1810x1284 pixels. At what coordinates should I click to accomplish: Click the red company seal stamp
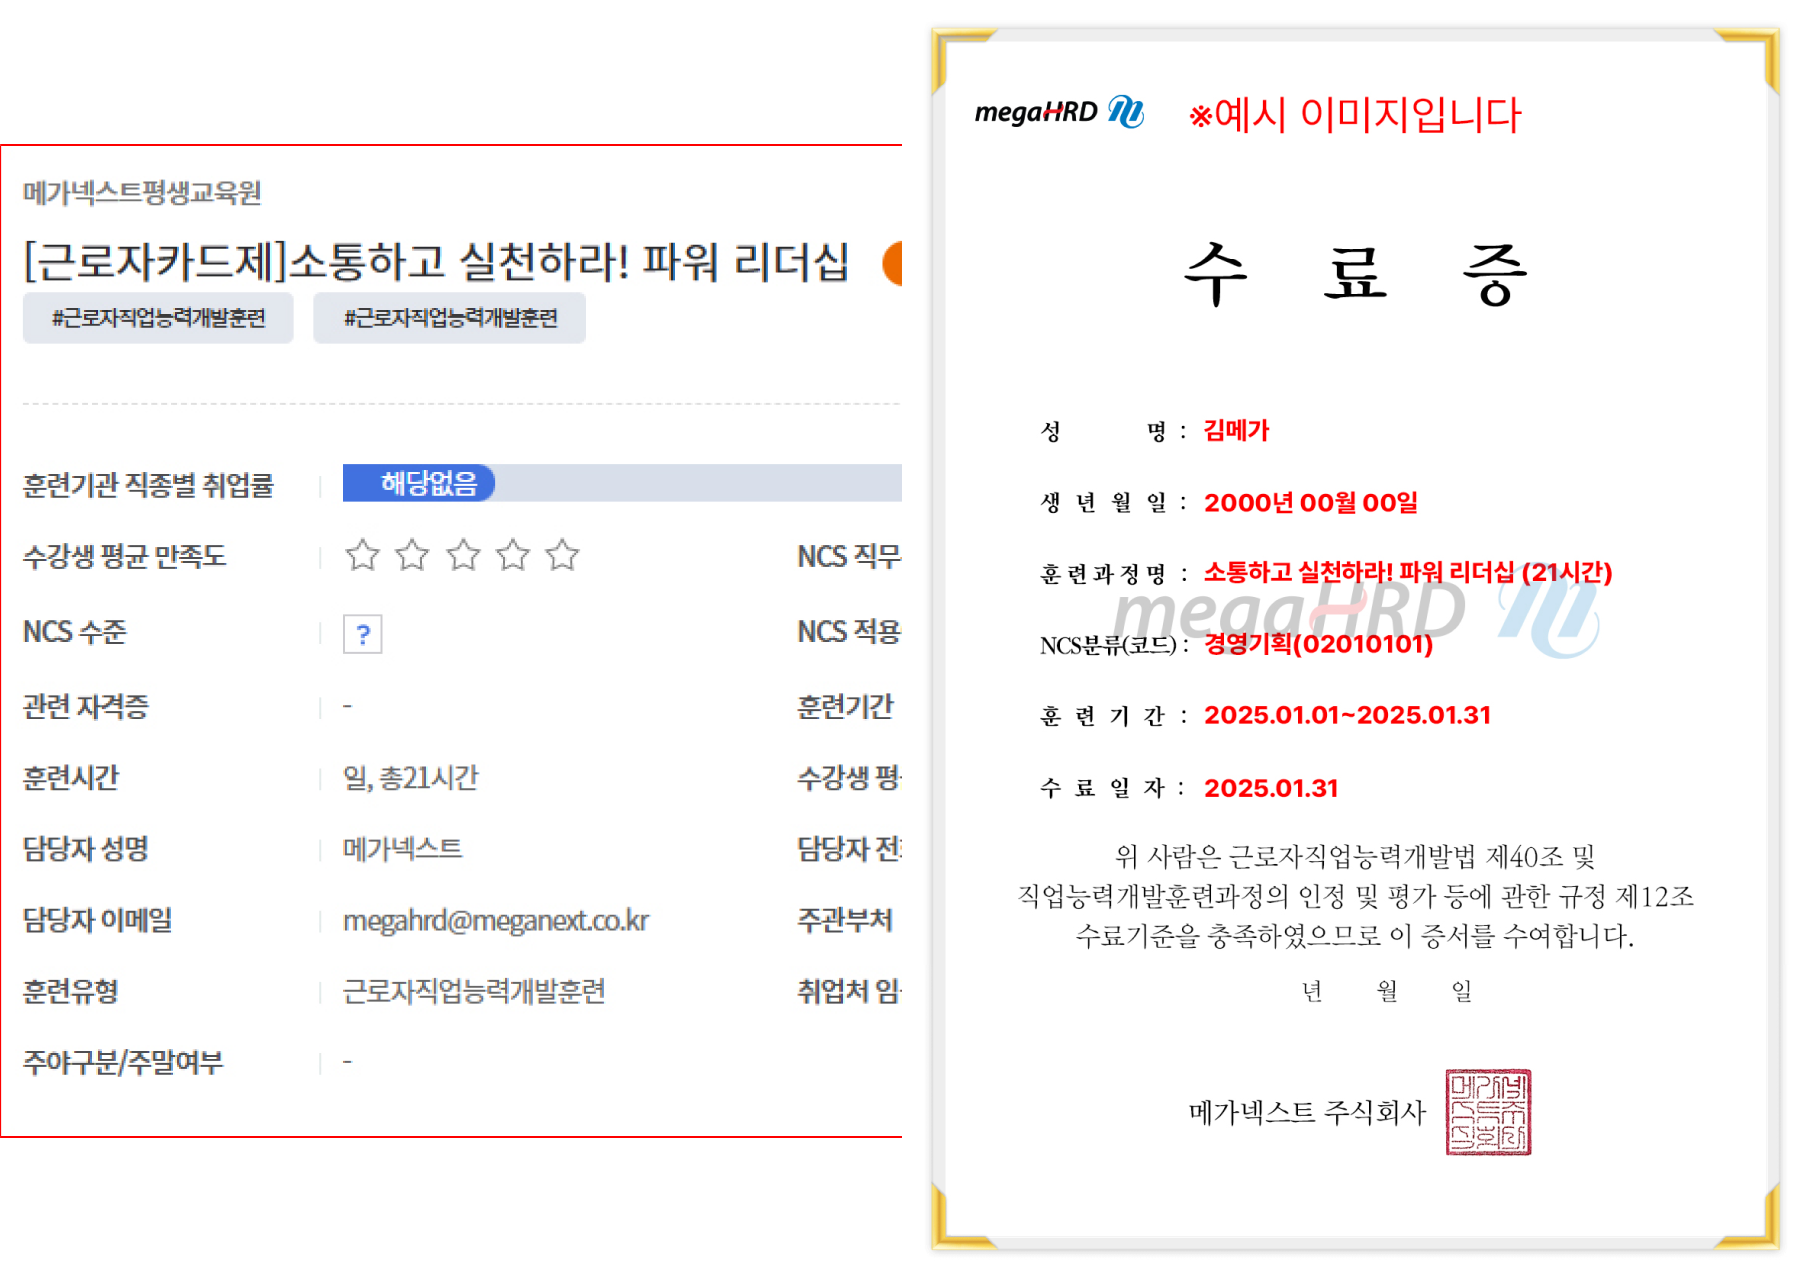click(1488, 1112)
